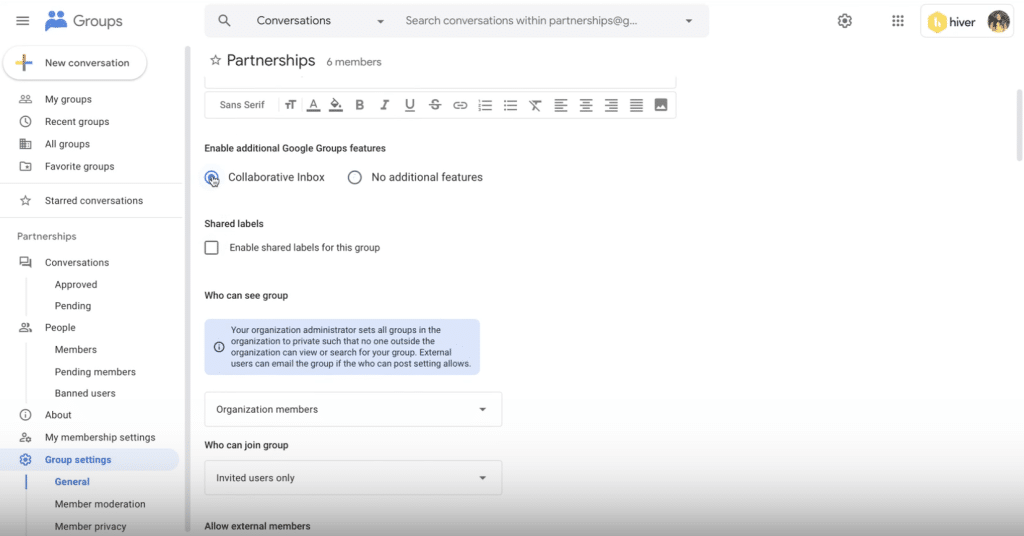Open Banned users
Viewport: 1024px width, 536px height.
point(85,393)
